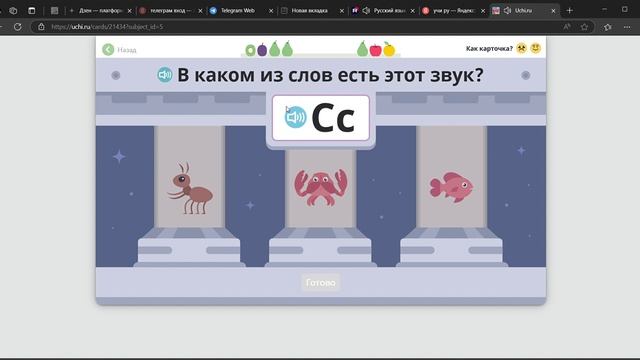The height and width of the screenshot is (360, 640).
Task: Close the Новая вкладка tab
Action: [x=342, y=11]
